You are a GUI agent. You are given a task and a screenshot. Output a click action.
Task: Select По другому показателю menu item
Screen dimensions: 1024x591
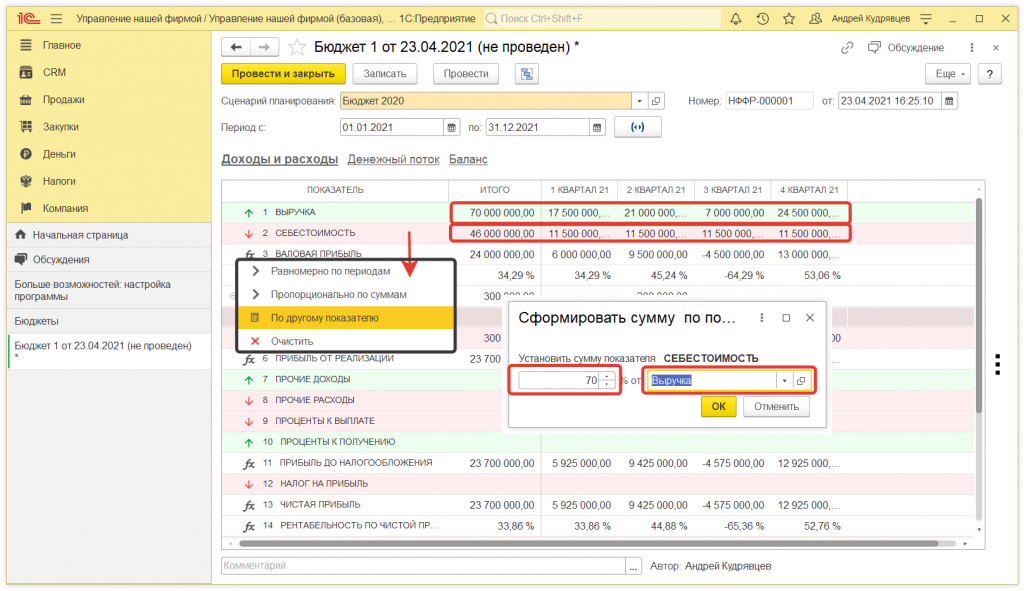(324, 318)
